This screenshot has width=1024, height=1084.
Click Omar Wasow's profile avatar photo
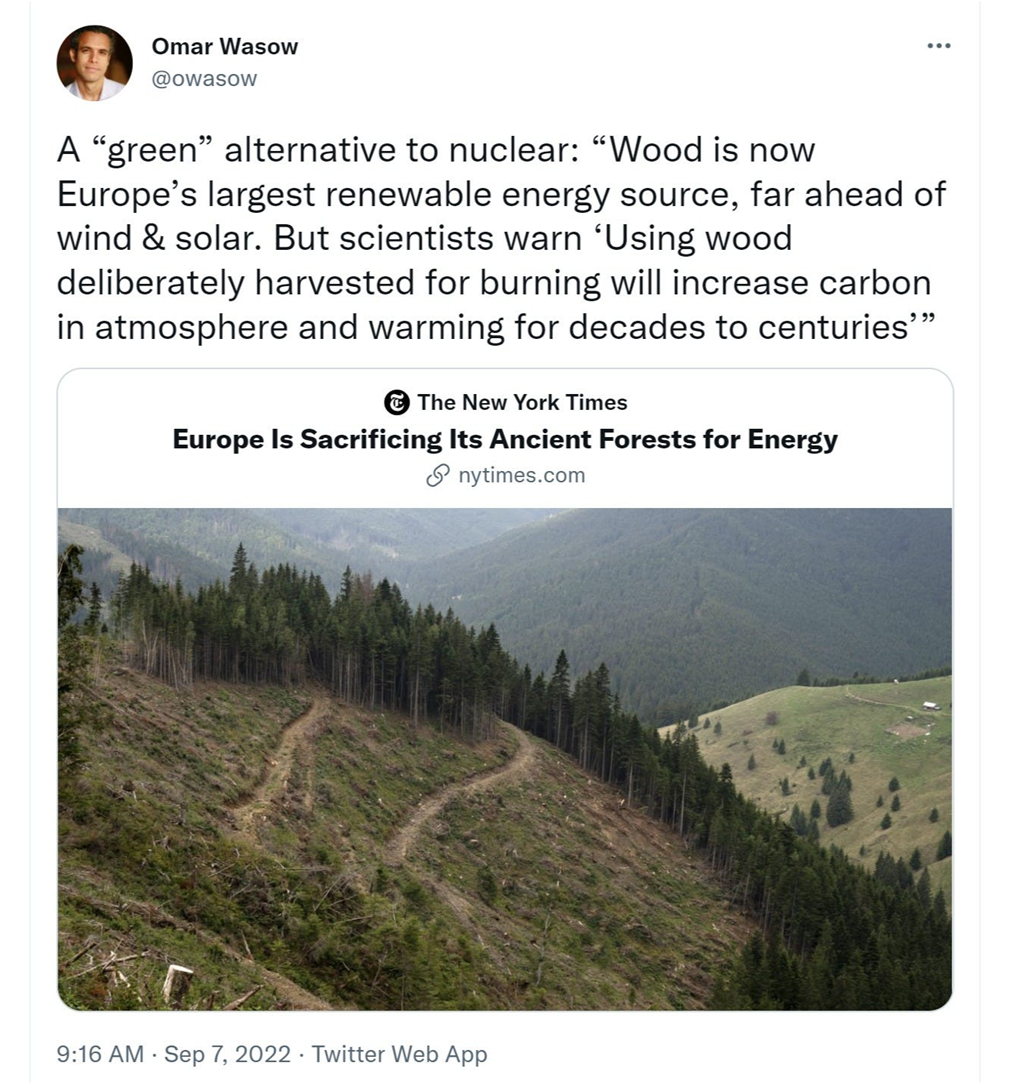[94, 63]
